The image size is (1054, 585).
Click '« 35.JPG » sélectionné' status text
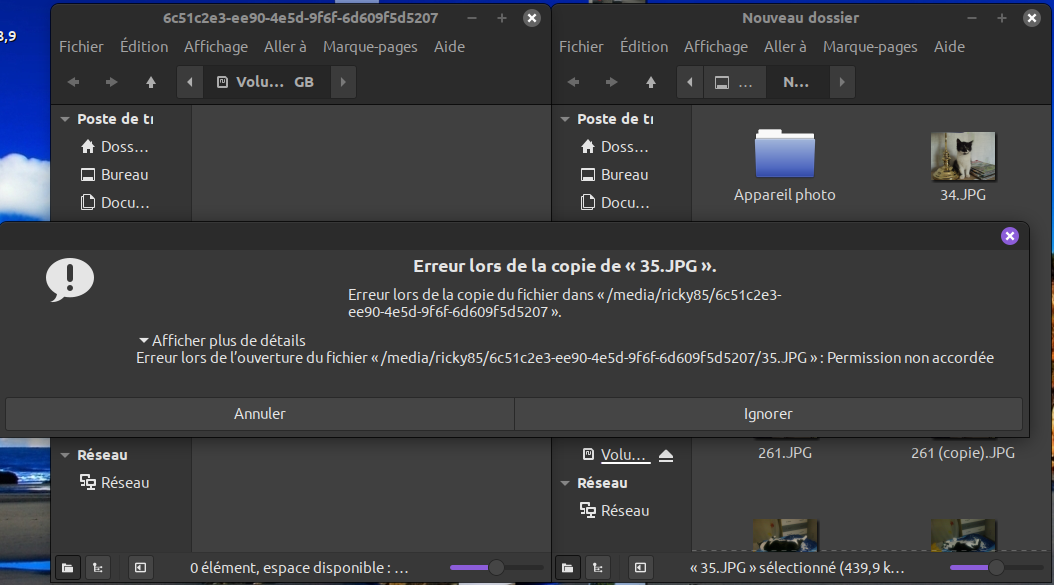[x=797, y=568]
